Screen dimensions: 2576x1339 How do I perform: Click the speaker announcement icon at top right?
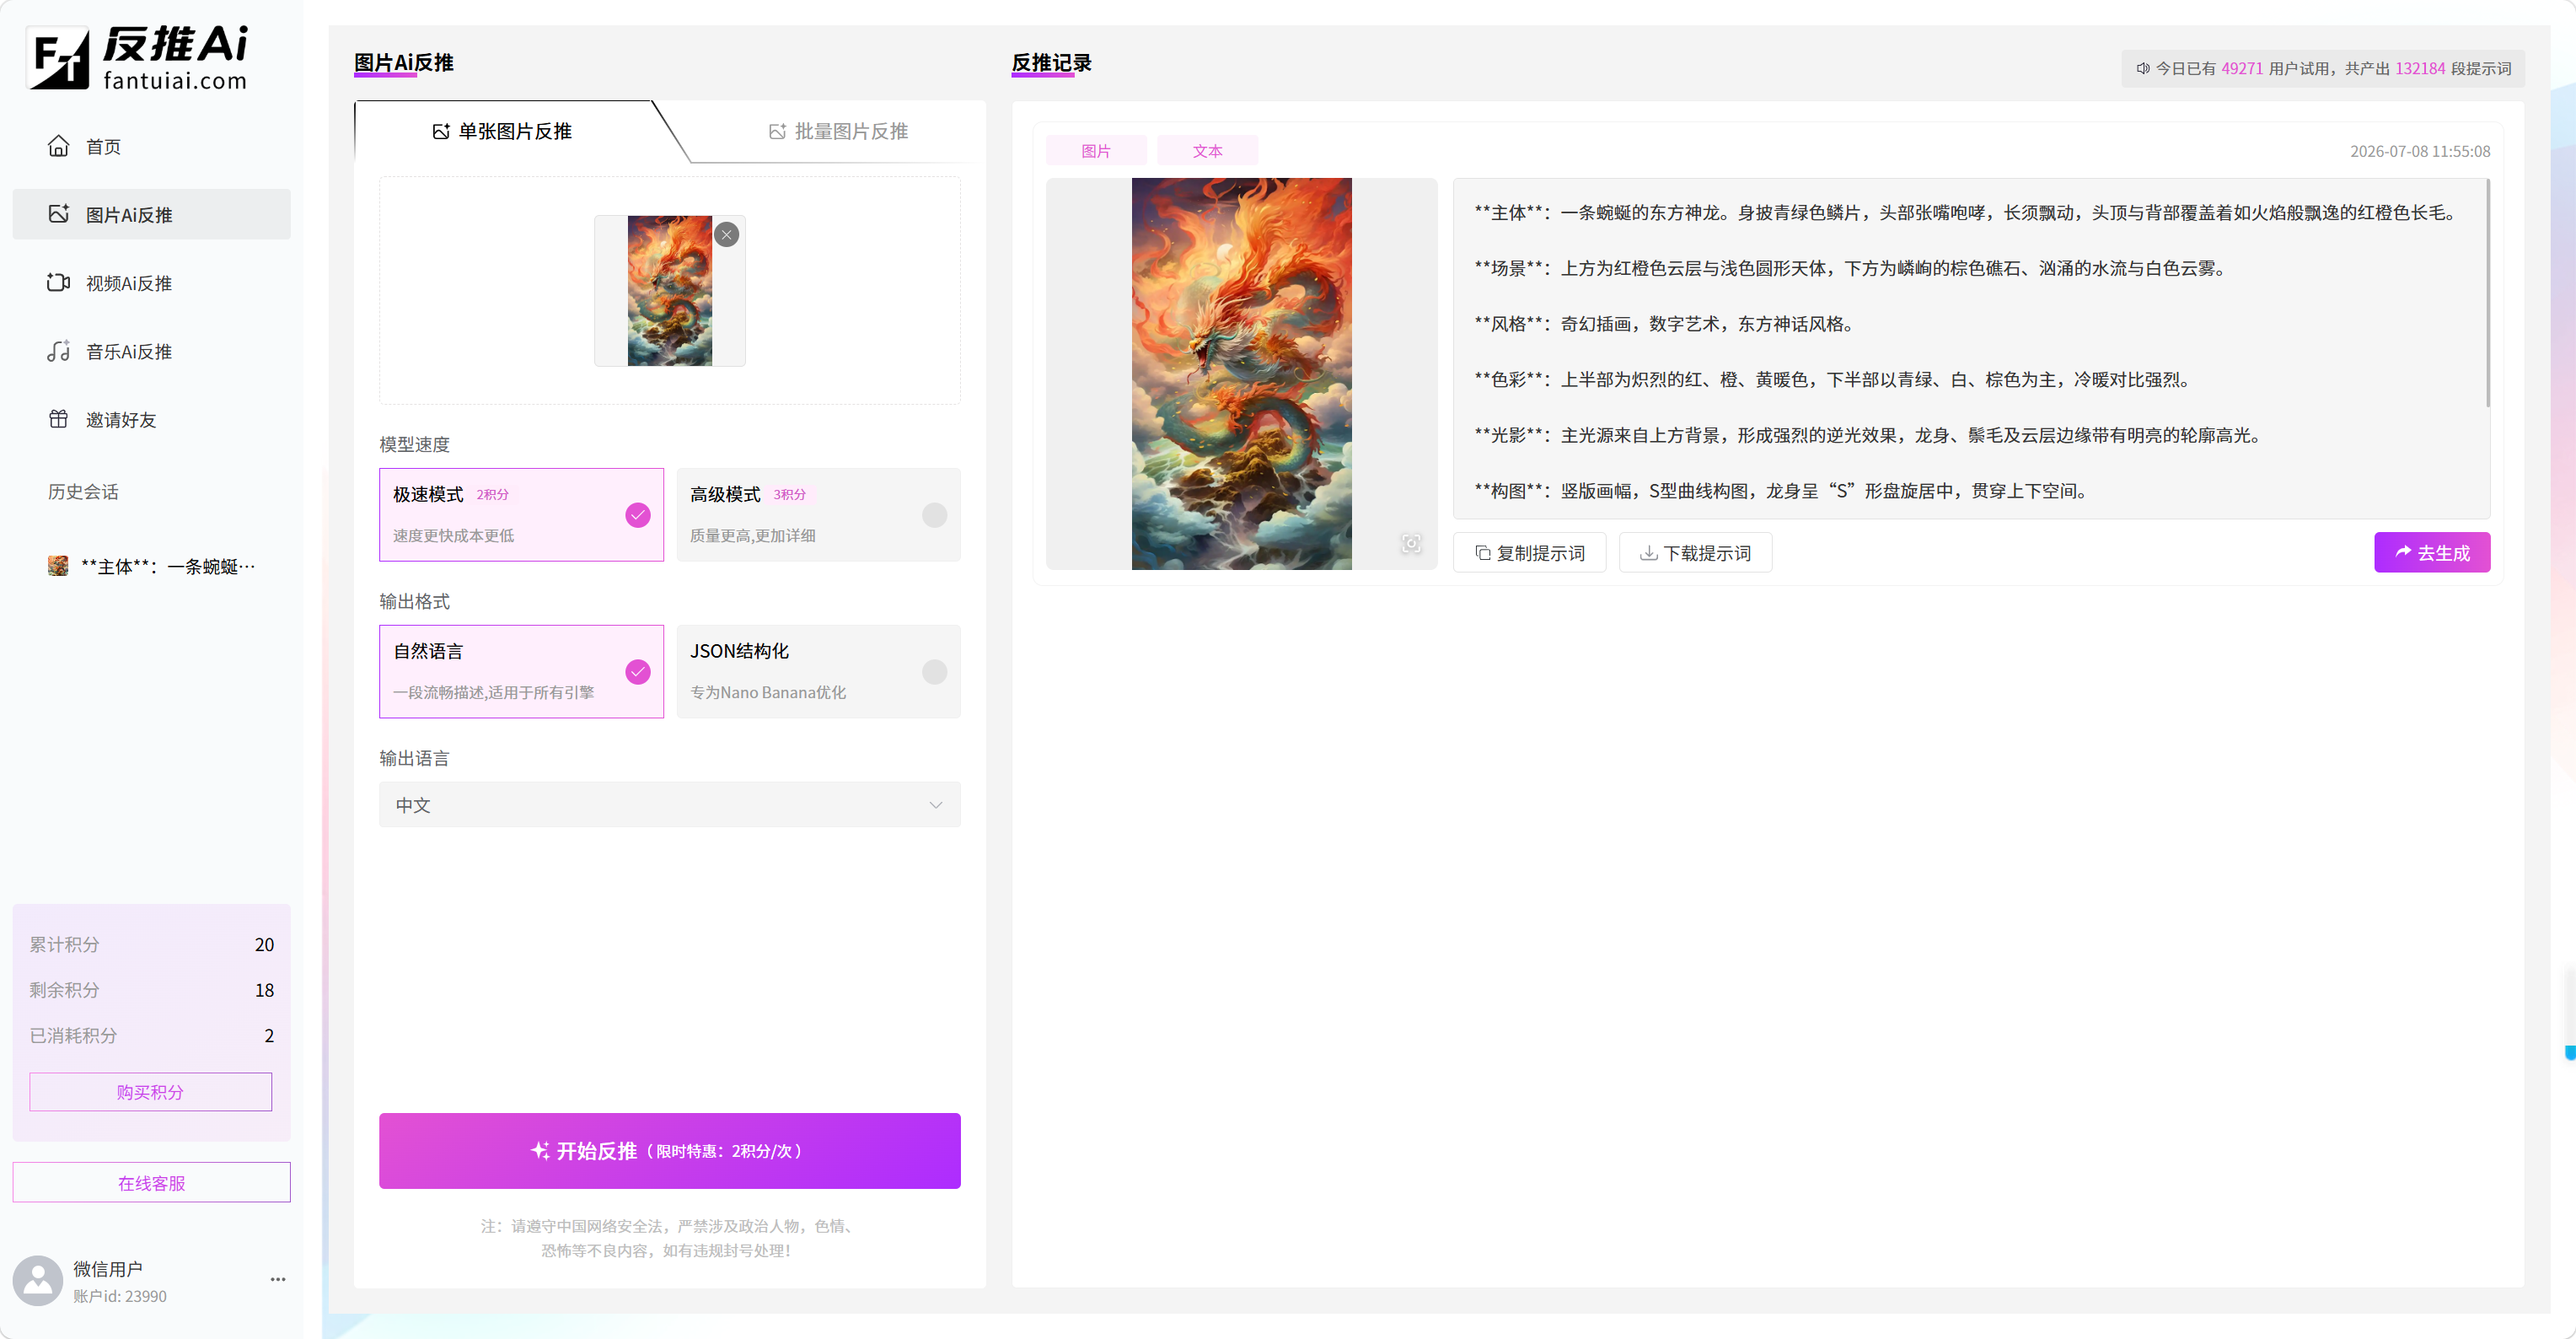pyautogui.click(x=2142, y=69)
